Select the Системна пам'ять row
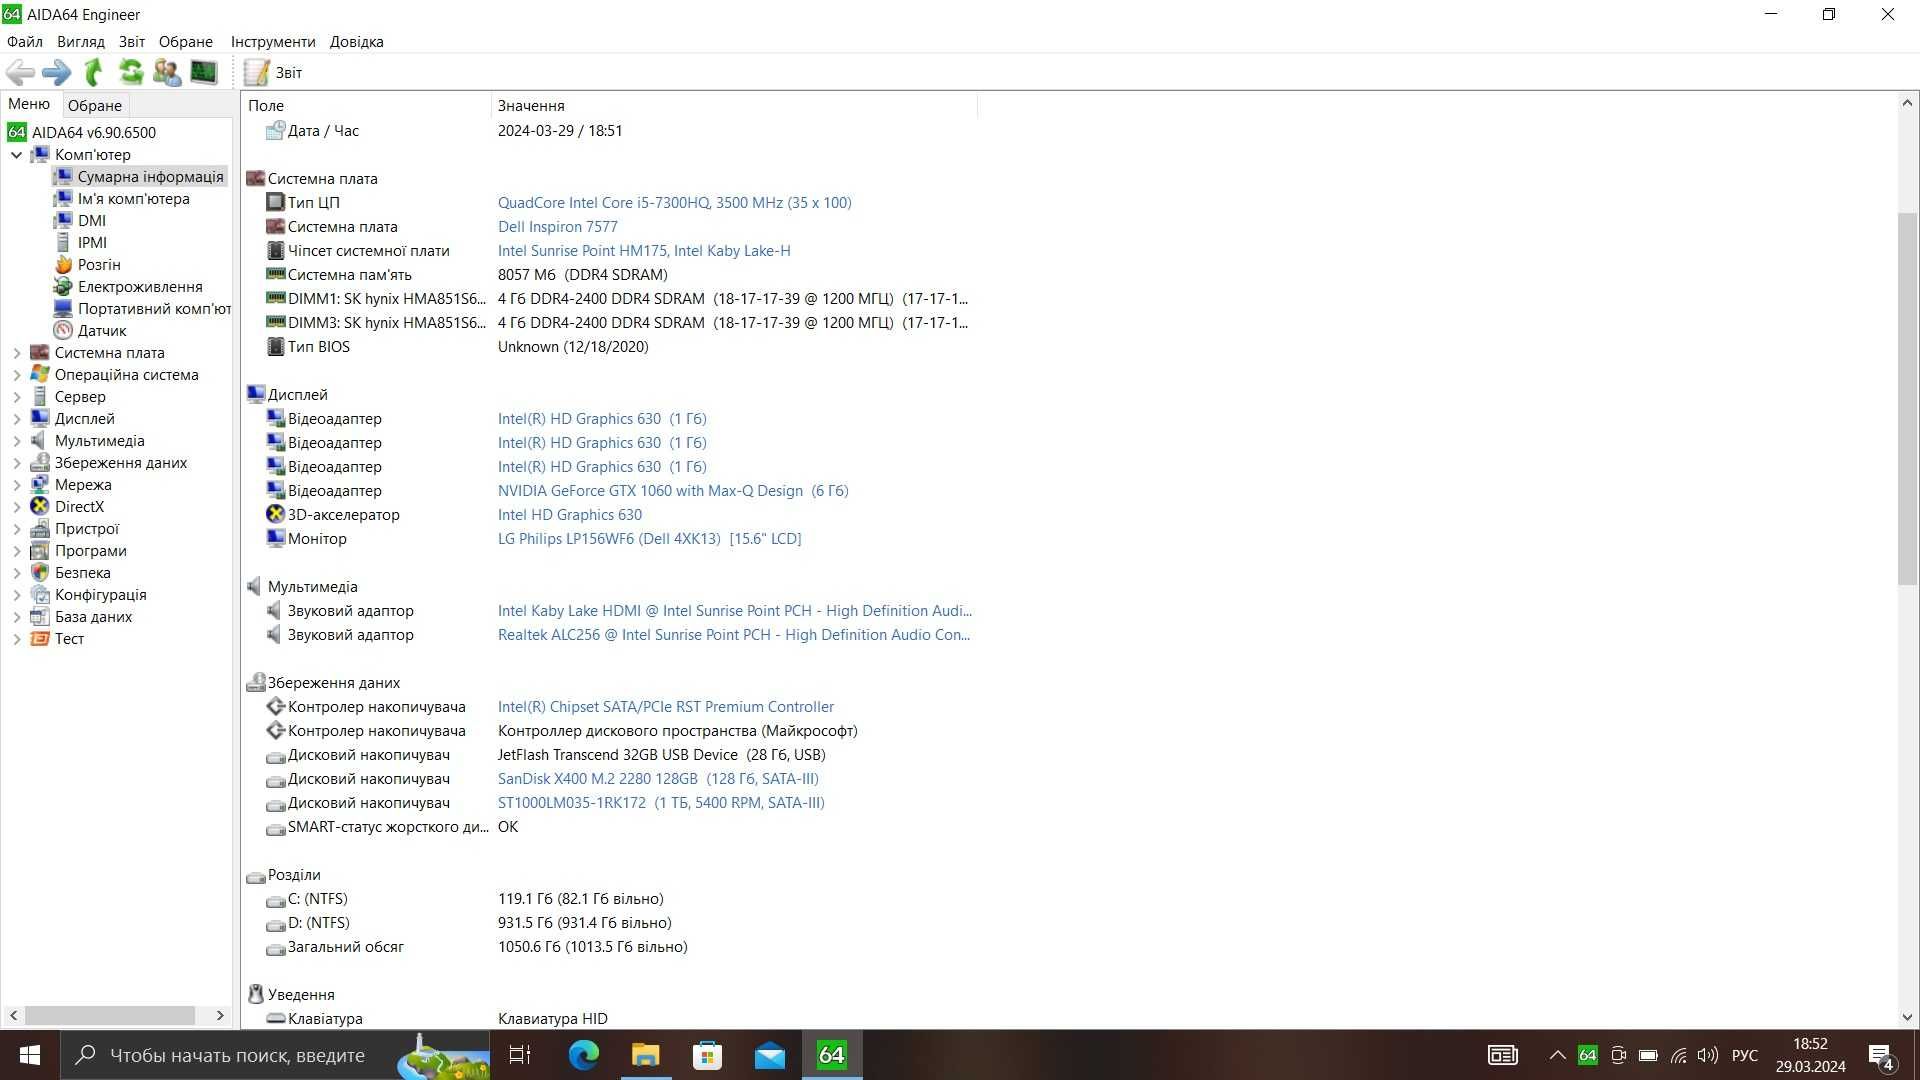Screen dimensions: 1920x1080 610,275
